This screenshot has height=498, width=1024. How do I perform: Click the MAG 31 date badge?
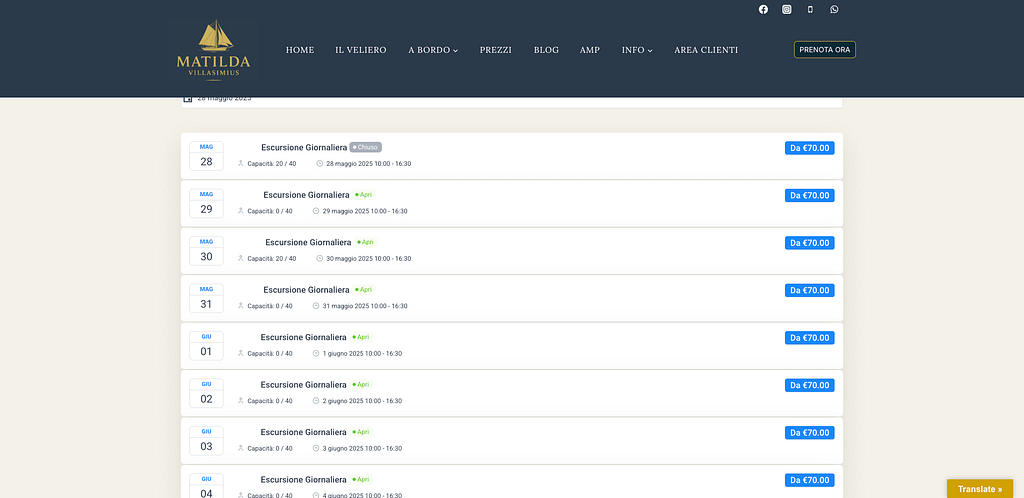(206, 298)
